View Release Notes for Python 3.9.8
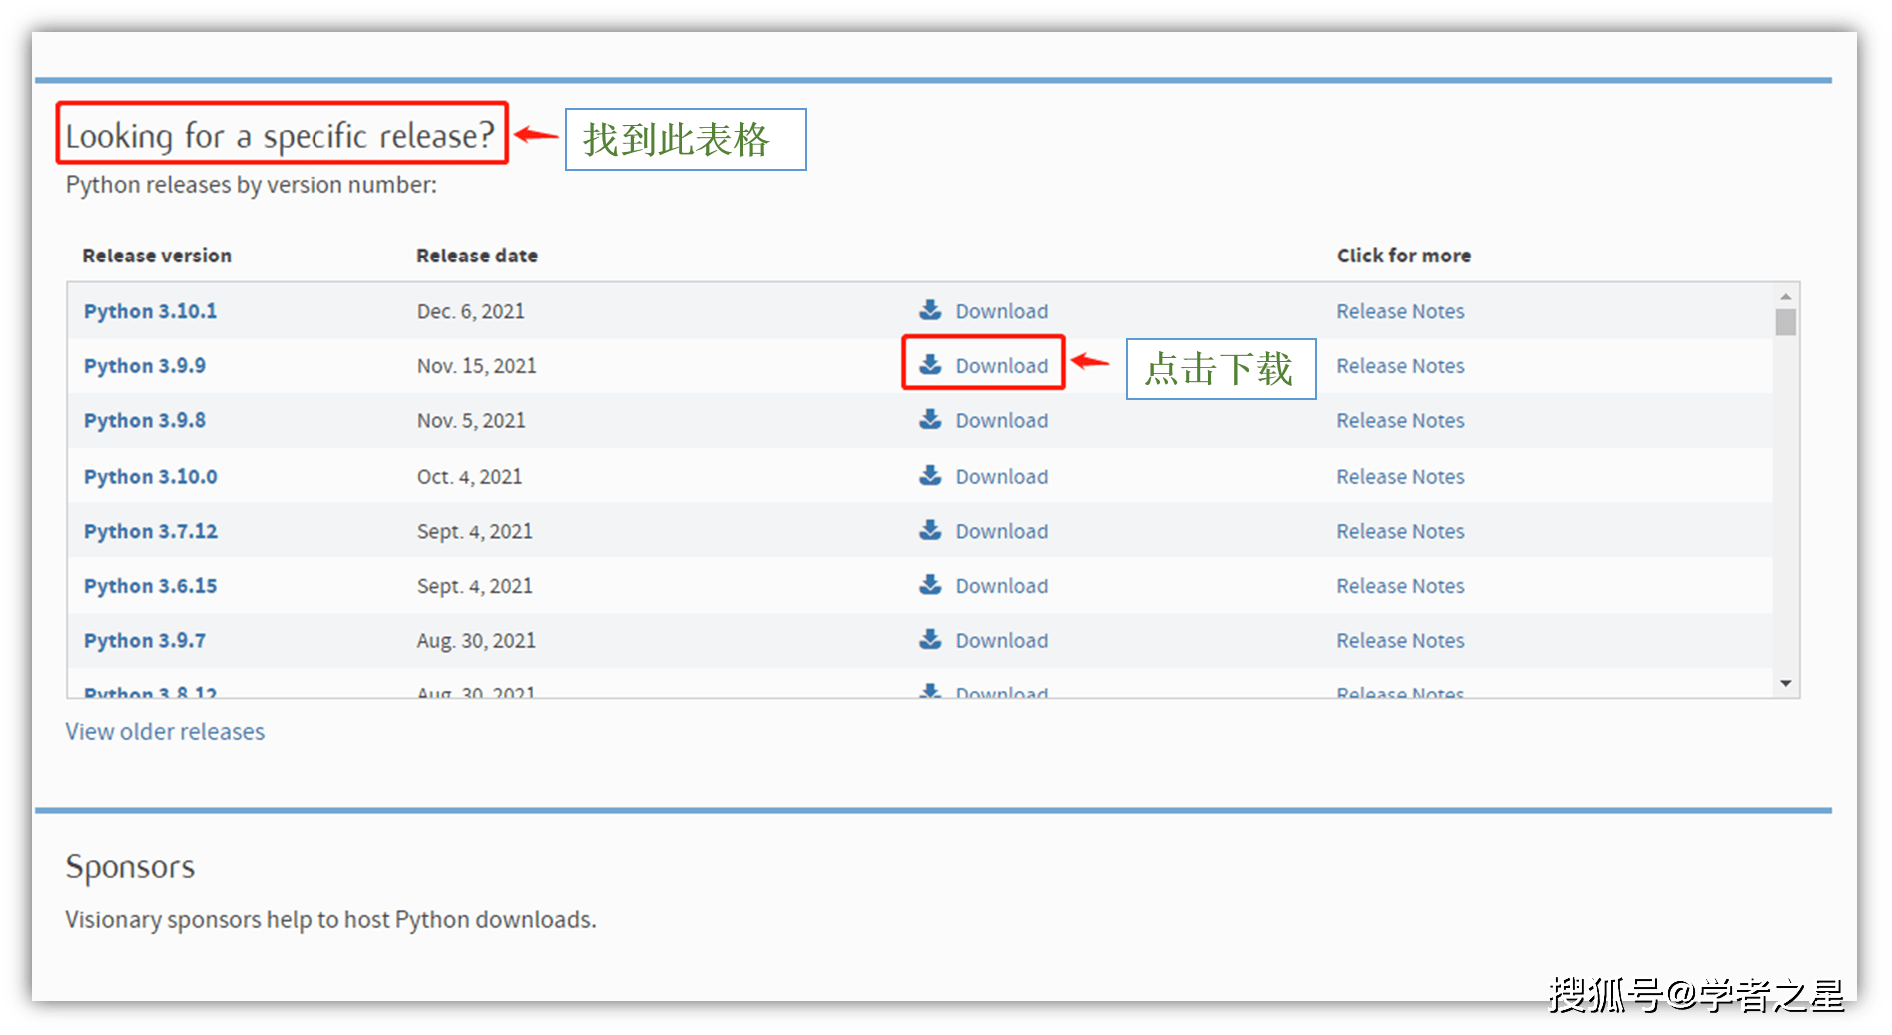1892x1035 pixels. (1400, 421)
